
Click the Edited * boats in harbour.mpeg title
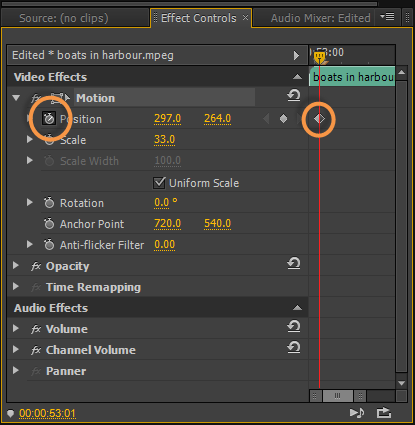(93, 55)
